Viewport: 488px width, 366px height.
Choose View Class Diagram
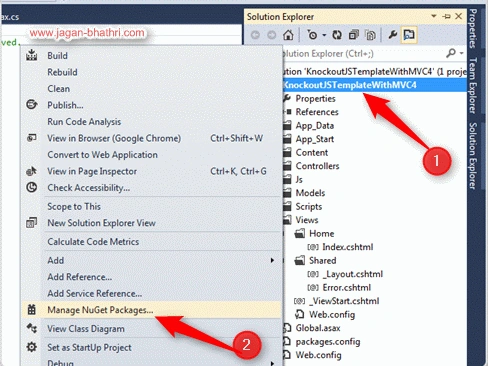tap(152, 329)
